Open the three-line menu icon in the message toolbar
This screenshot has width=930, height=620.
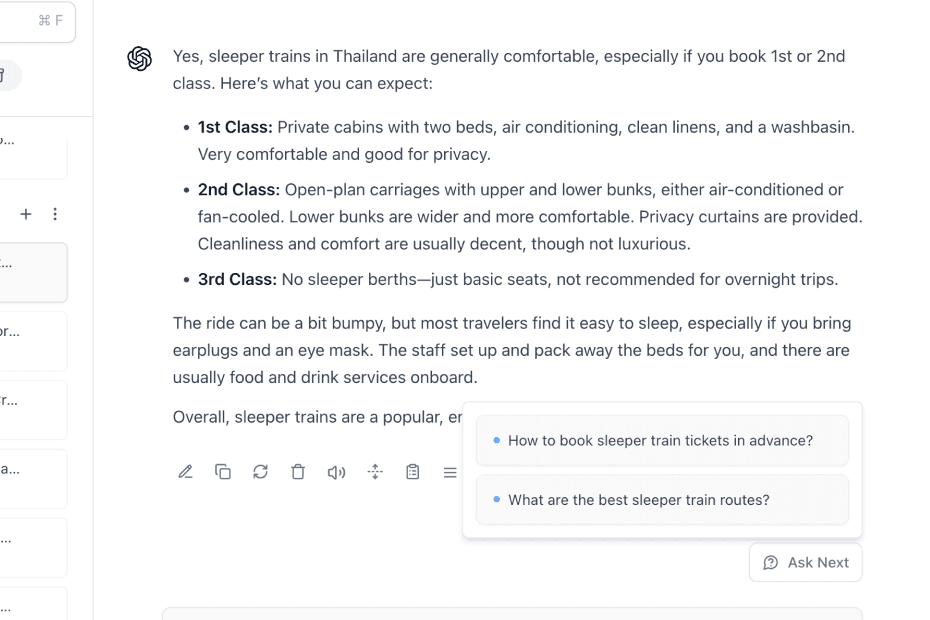[x=450, y=472]
